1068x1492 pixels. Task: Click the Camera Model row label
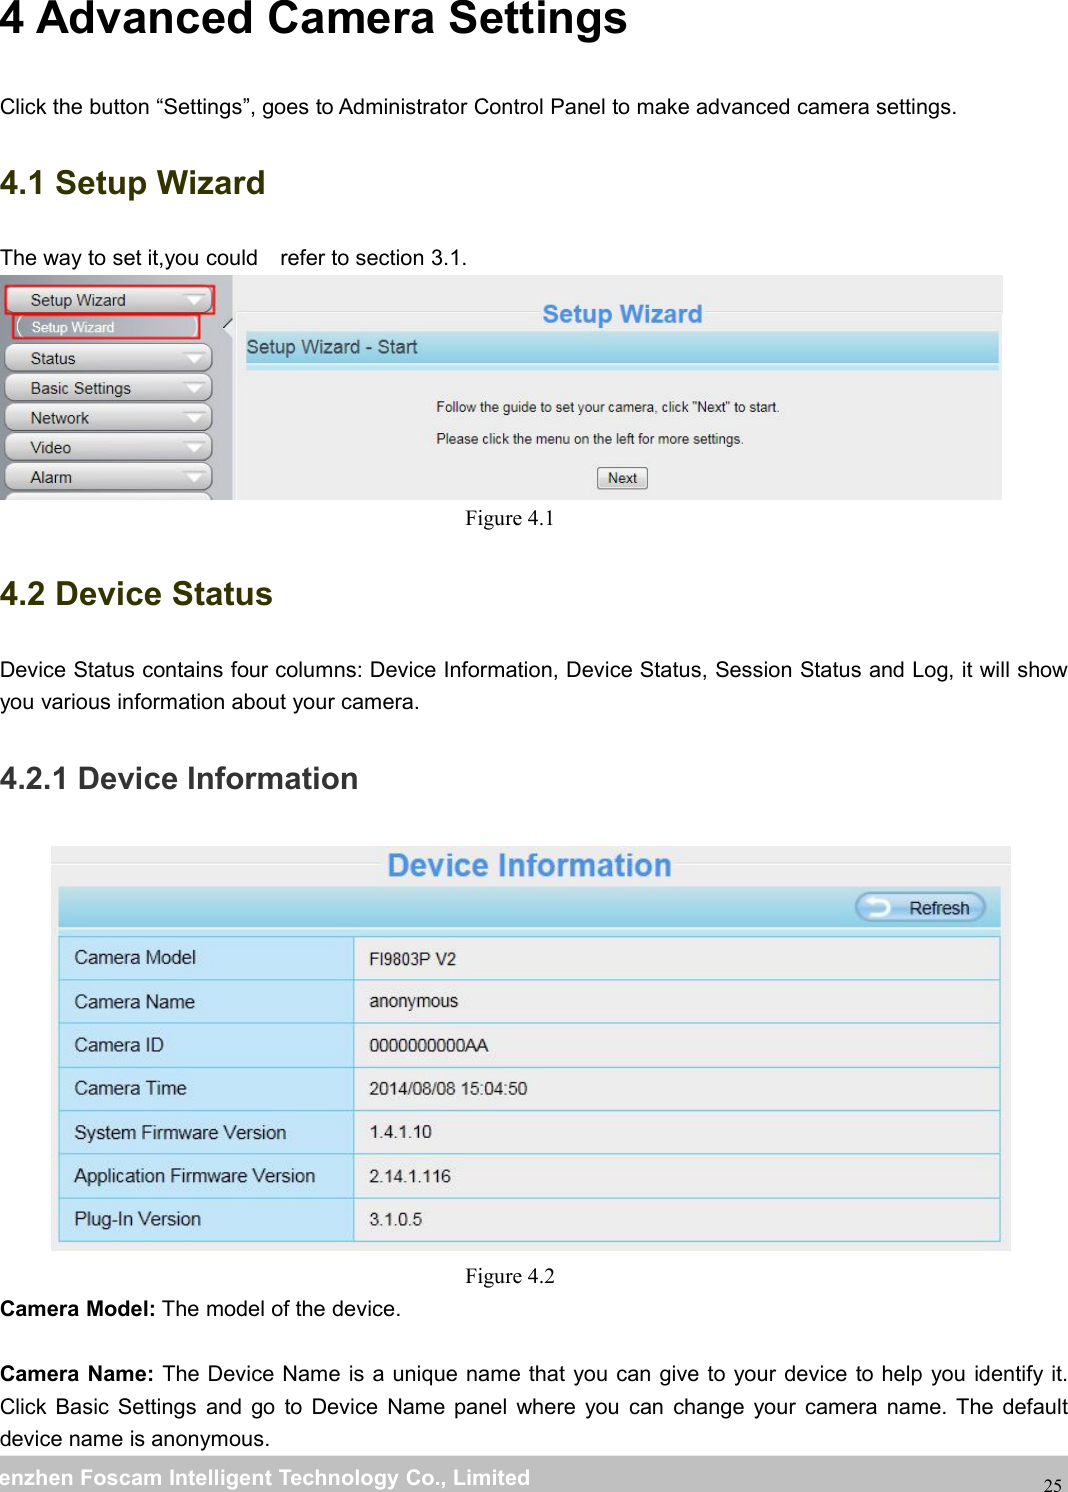[135, 957]
